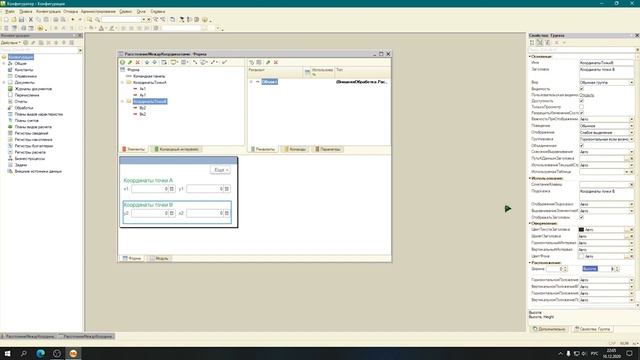Image resolution: width=640 pixels, height=360 pixels.
Task: Move the selected form element down
Action: coord(155,62)
